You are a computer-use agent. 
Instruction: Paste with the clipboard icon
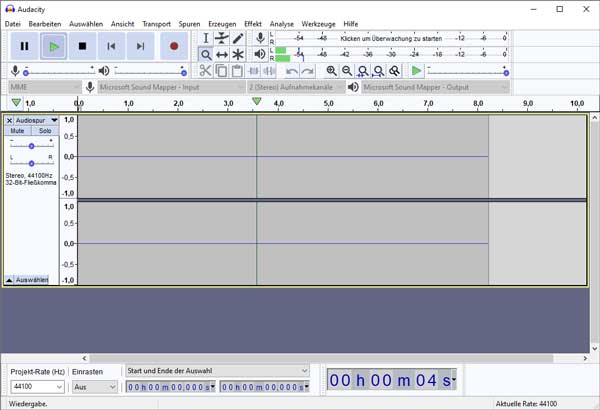(x=238, y=71)
